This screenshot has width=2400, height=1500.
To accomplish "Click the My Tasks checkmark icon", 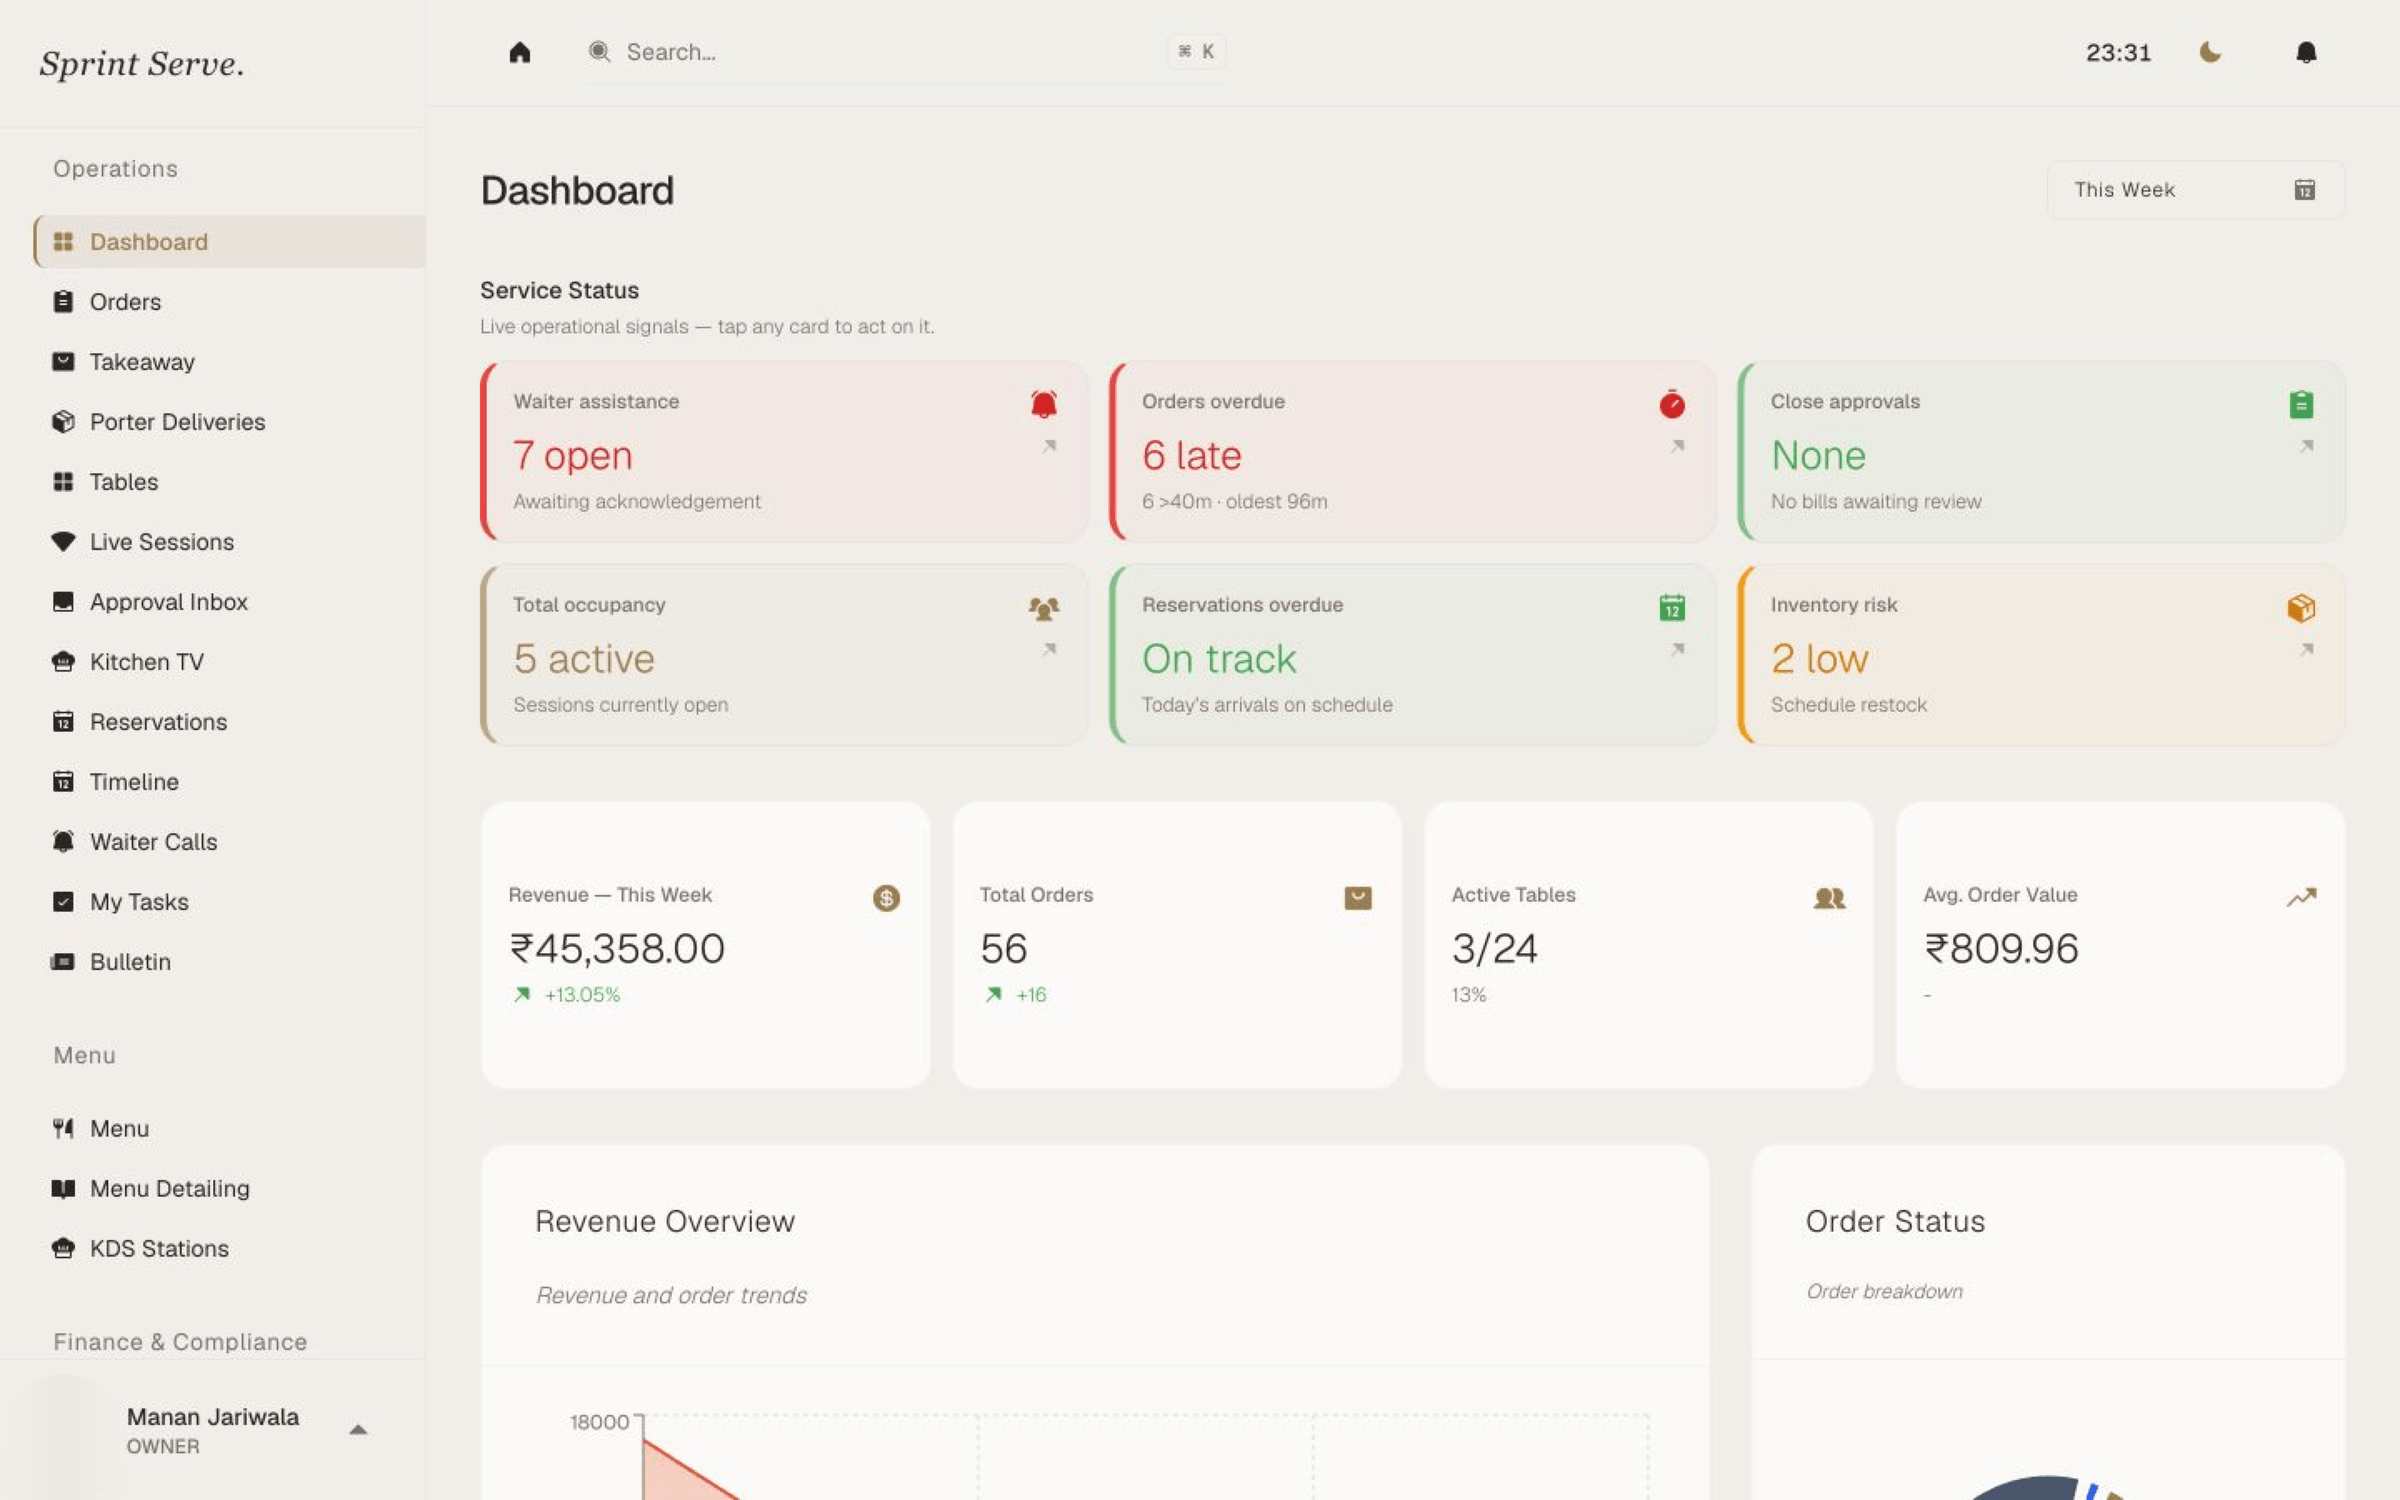I will (x=63, y=902).
